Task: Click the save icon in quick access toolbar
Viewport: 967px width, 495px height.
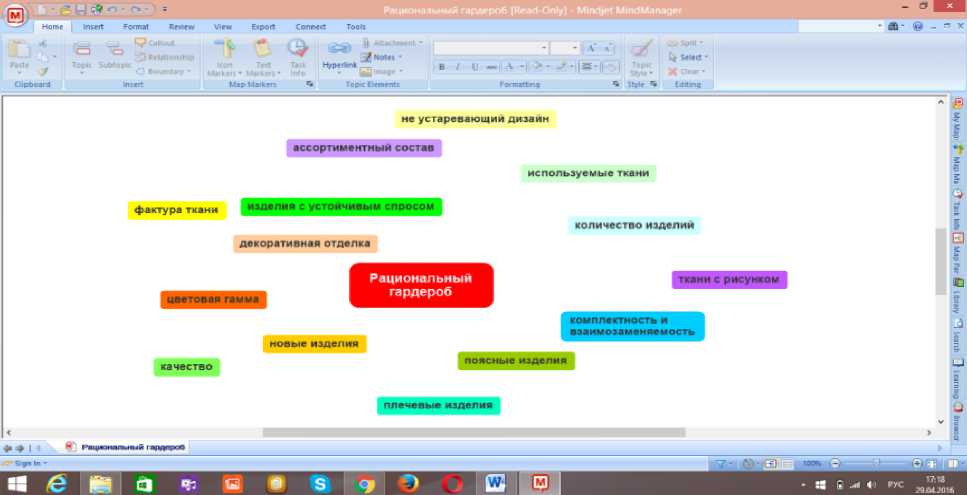Action: pos(81,9)
